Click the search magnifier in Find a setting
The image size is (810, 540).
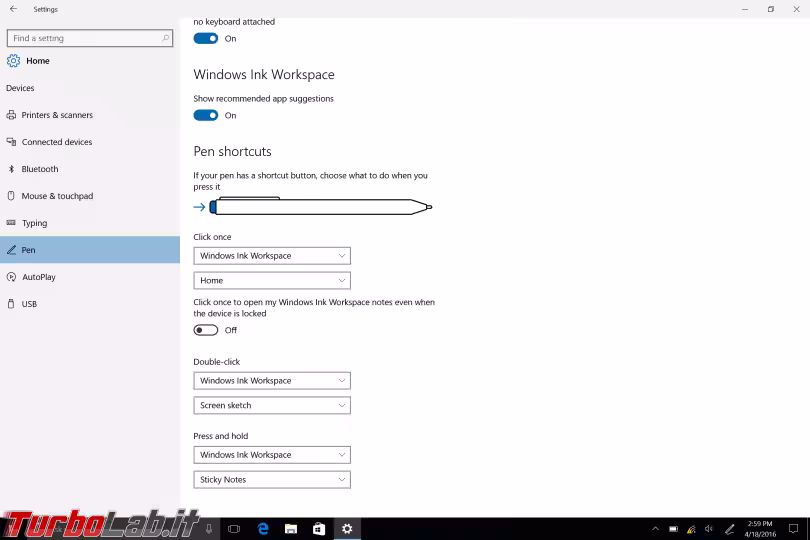(x=165, y=38)
